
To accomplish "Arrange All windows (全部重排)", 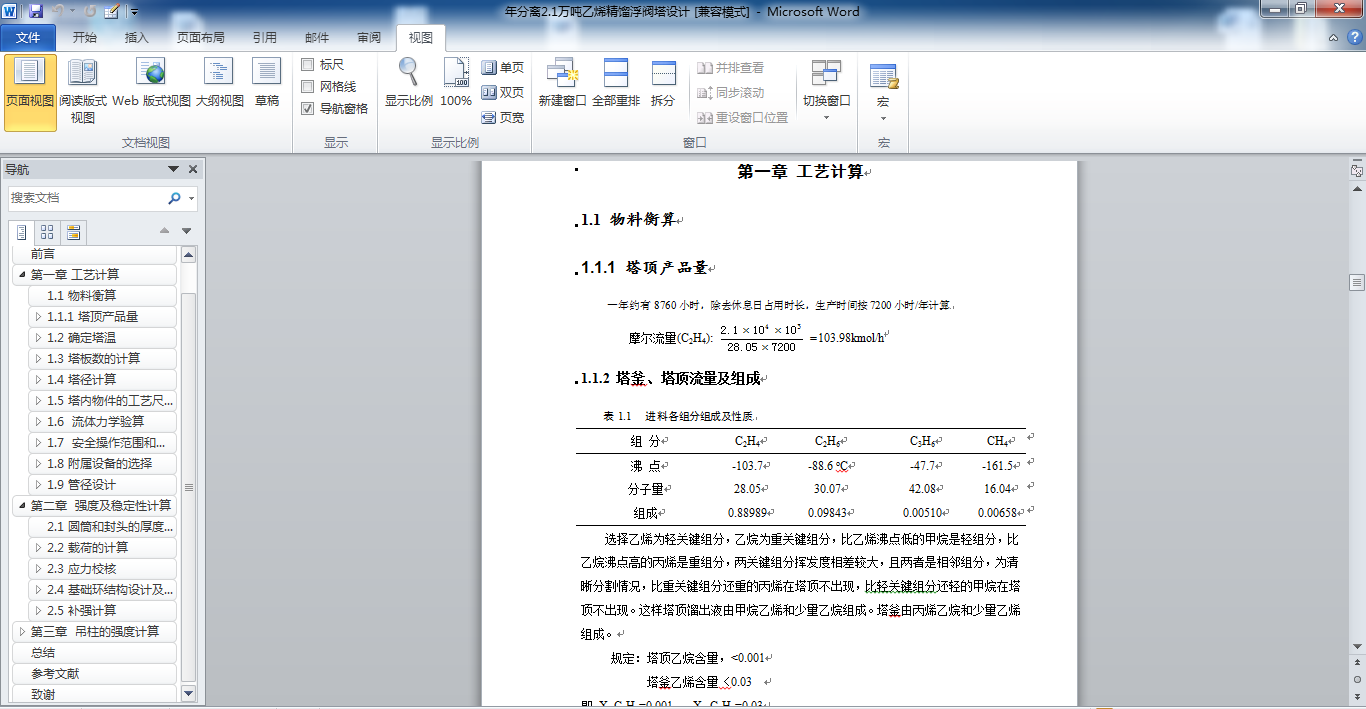I will click(616, 83).
